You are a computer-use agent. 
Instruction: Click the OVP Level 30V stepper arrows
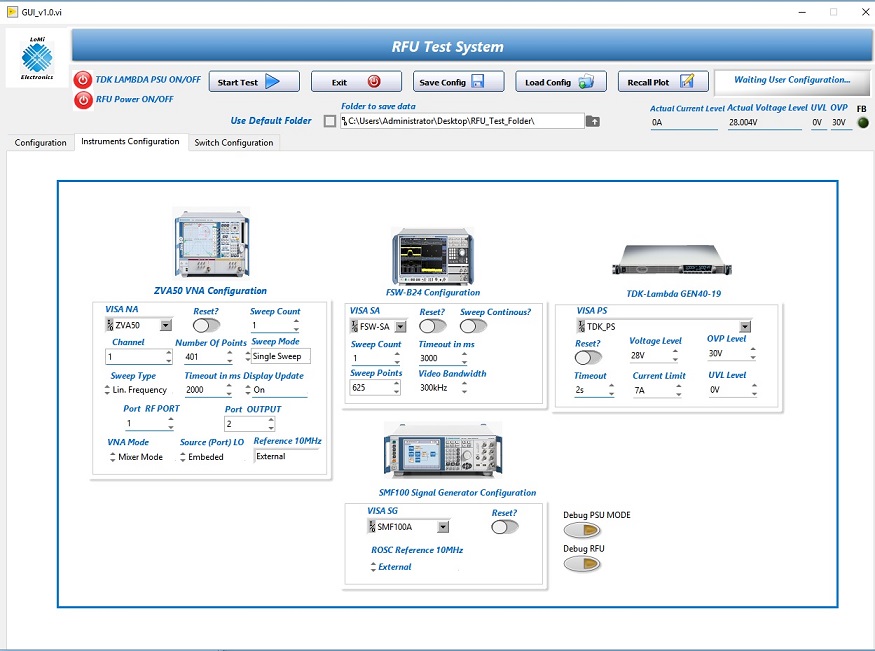[753, 353]
